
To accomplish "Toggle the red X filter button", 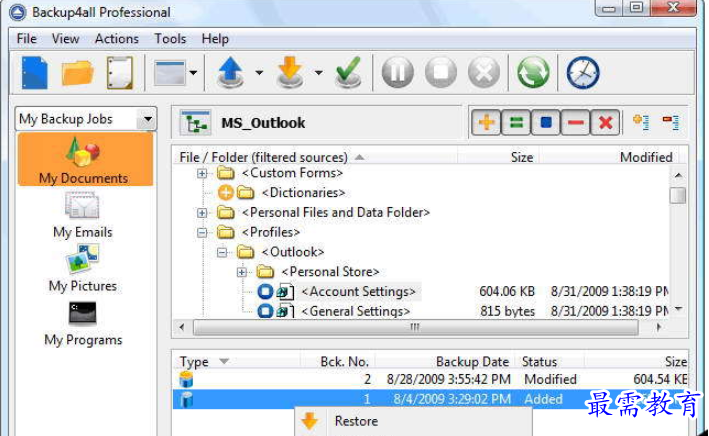I will click(605, 122).
